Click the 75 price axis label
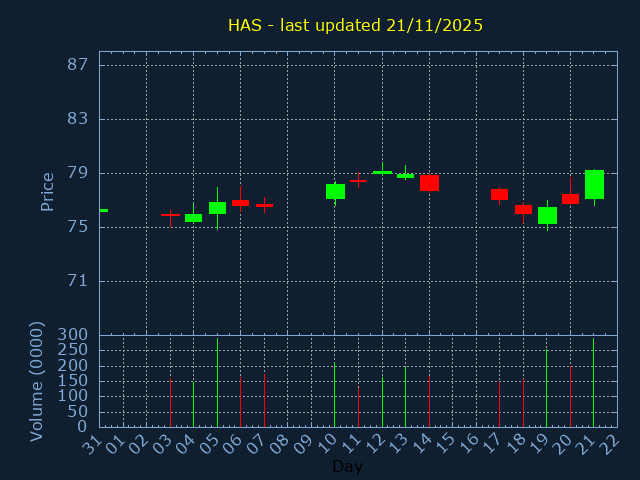Image resolution: width=640 pixels, height=480 pixels. tap(78, 227)
